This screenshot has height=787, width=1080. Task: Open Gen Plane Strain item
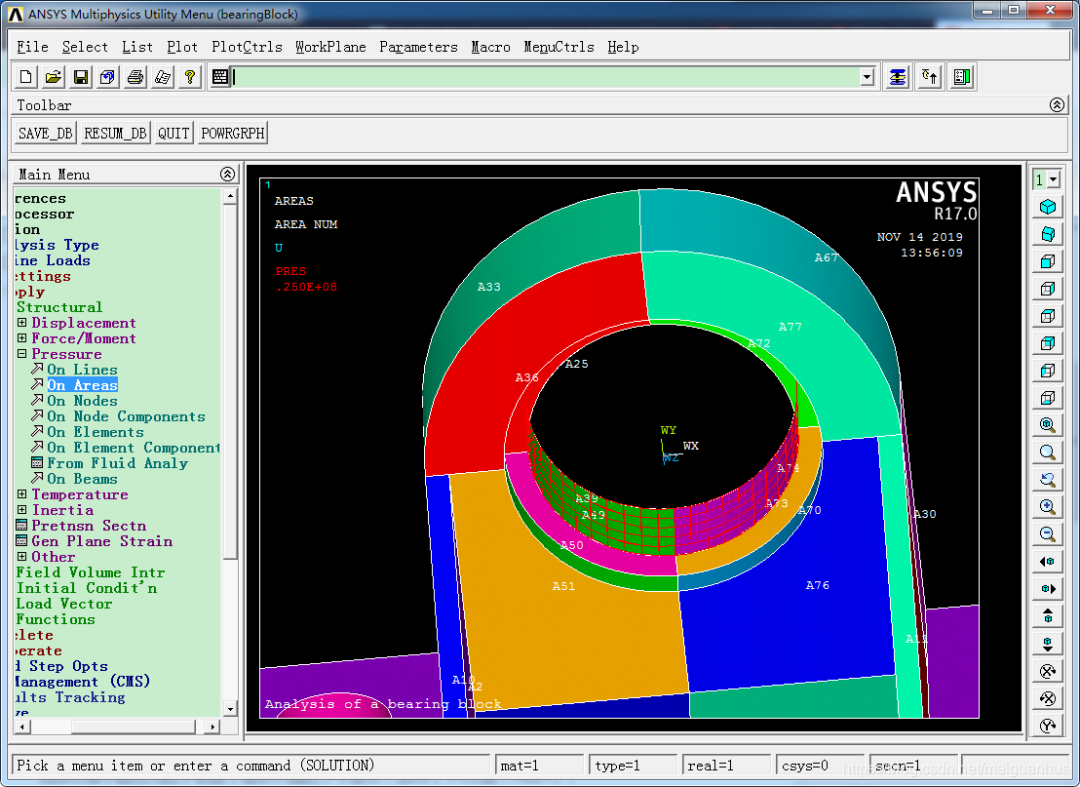[102, 541]
